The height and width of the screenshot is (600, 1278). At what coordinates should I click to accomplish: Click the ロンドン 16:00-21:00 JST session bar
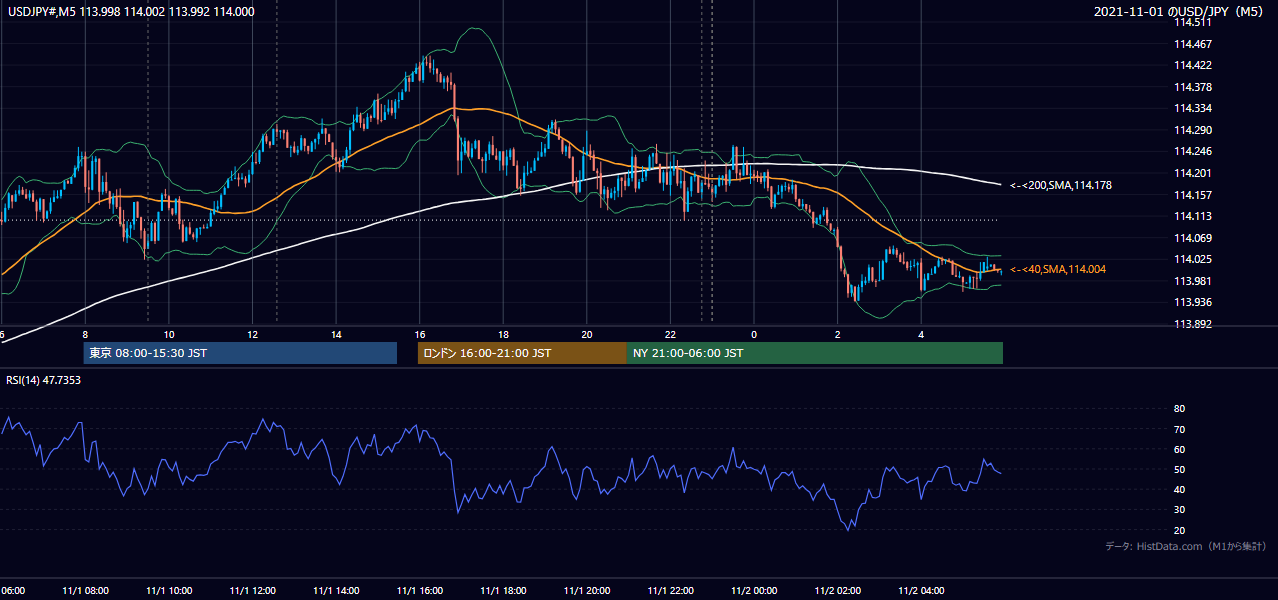(x=522, y=353)
